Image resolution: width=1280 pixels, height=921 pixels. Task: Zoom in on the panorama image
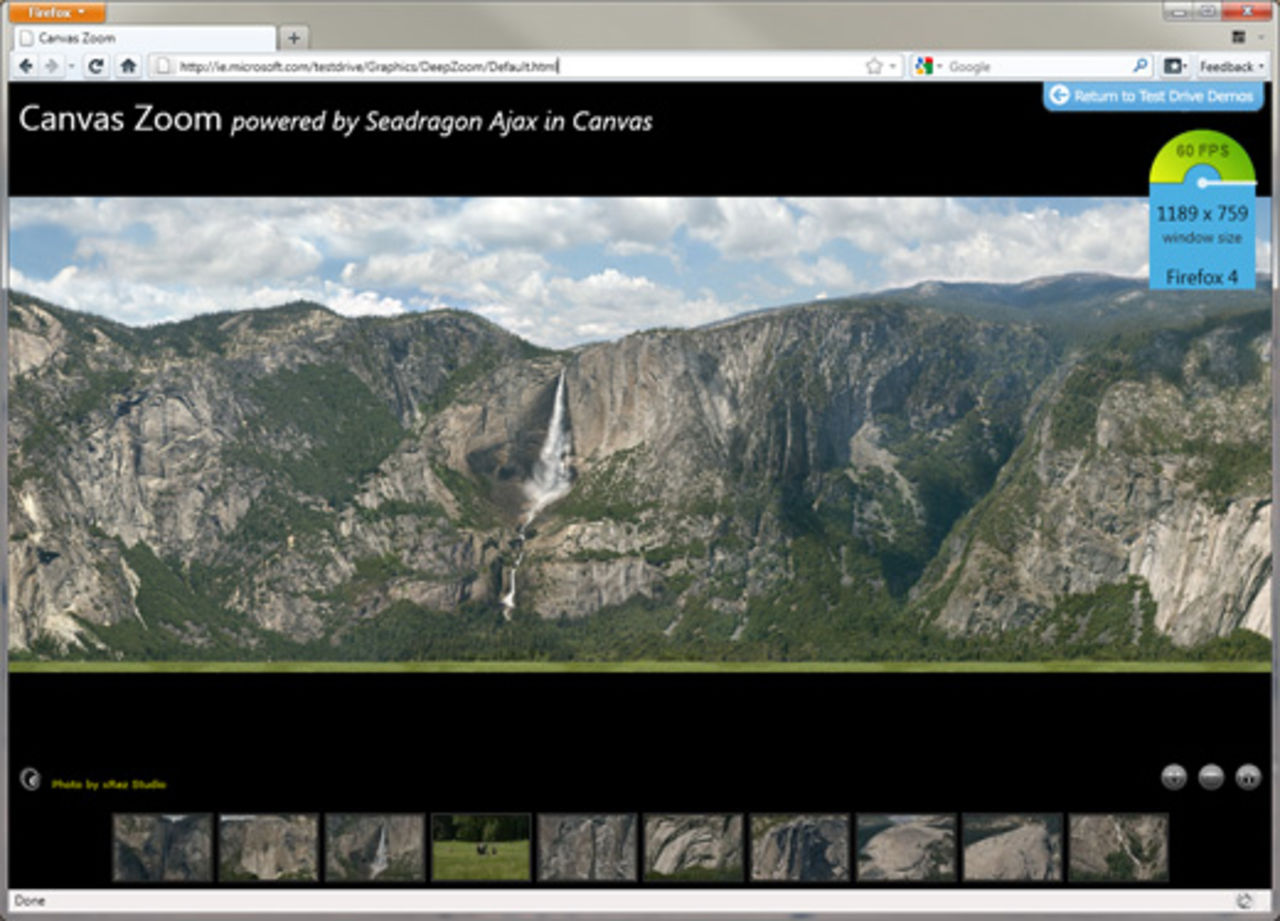click(1174, 777)
